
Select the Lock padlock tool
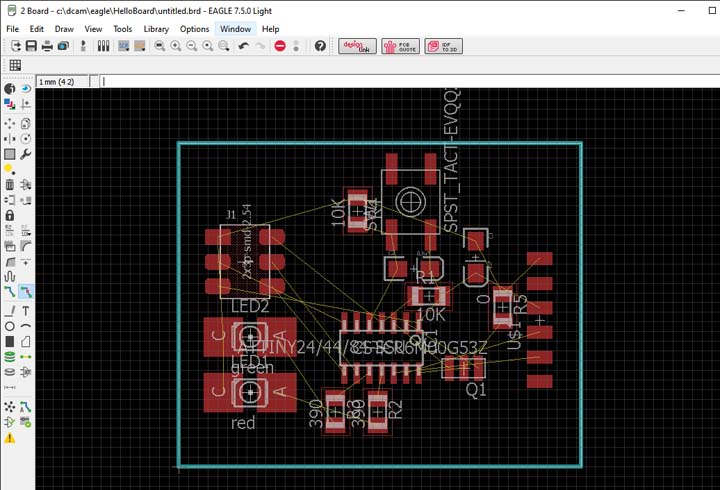[x=10, y=215]
